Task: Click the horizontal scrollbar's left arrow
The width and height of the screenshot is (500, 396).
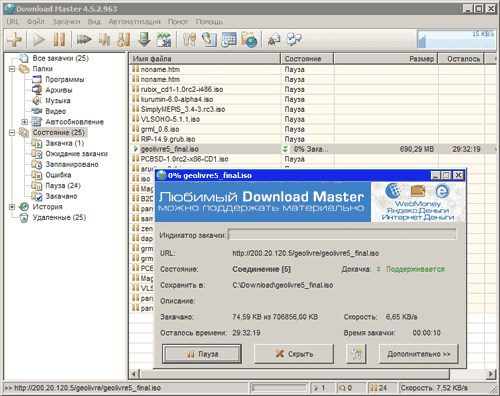Action: pyautogui.click(x=133, y=374)
